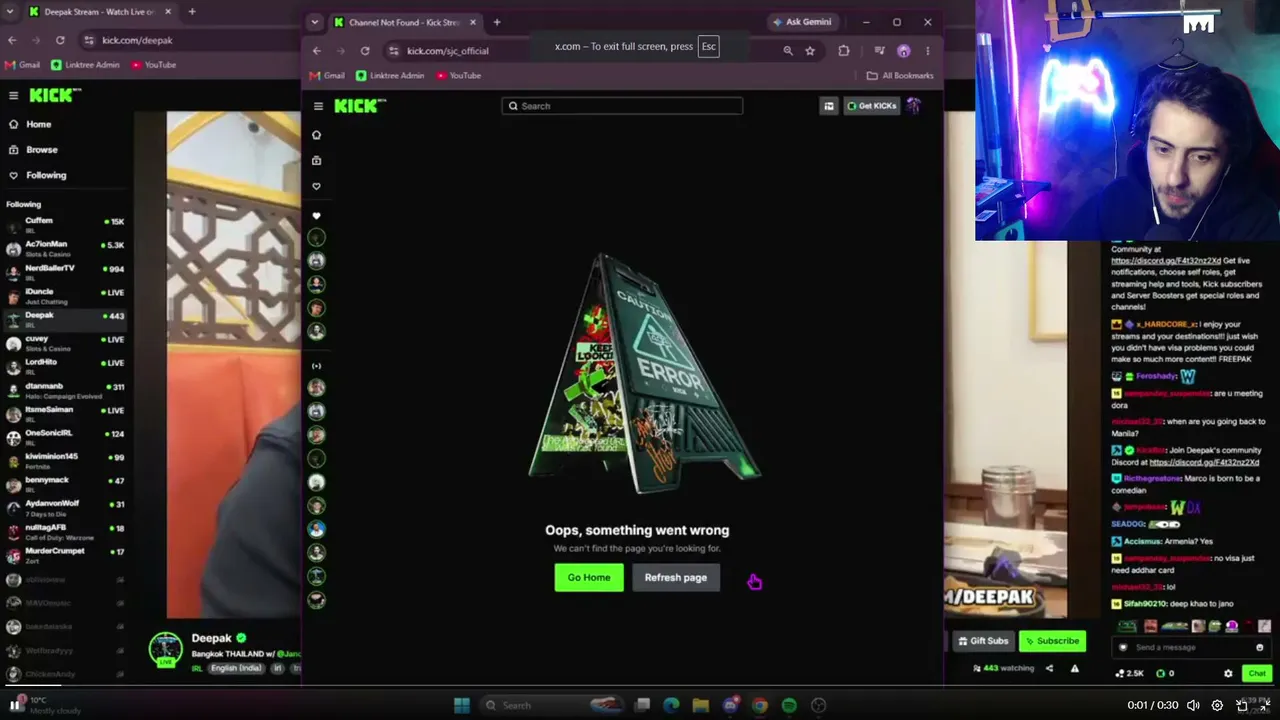Select the Deepak Stream tab in back window
1280x720 pixels.
(100, 12)
